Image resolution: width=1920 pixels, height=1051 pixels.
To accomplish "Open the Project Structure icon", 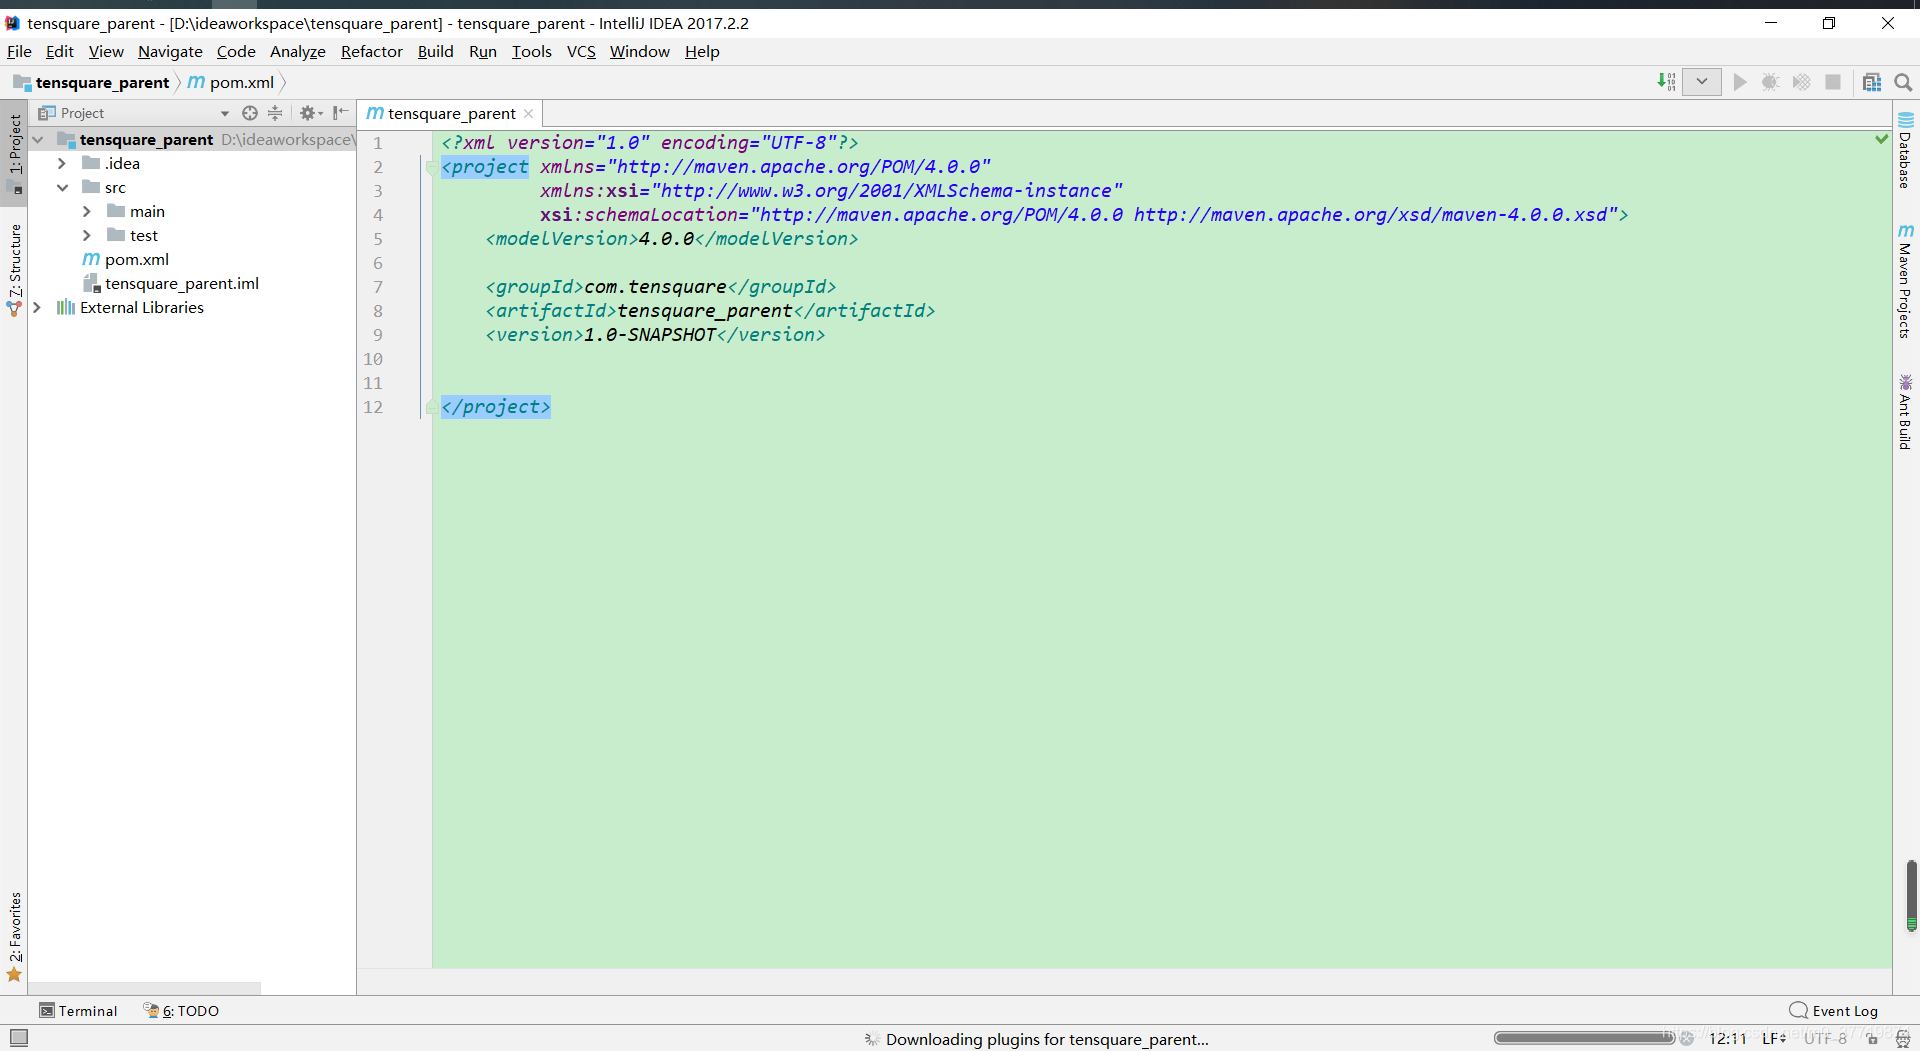I will pos(1872,82).
